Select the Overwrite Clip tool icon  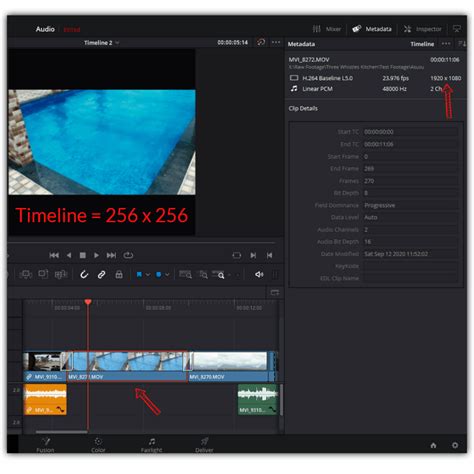coord(43,274)
